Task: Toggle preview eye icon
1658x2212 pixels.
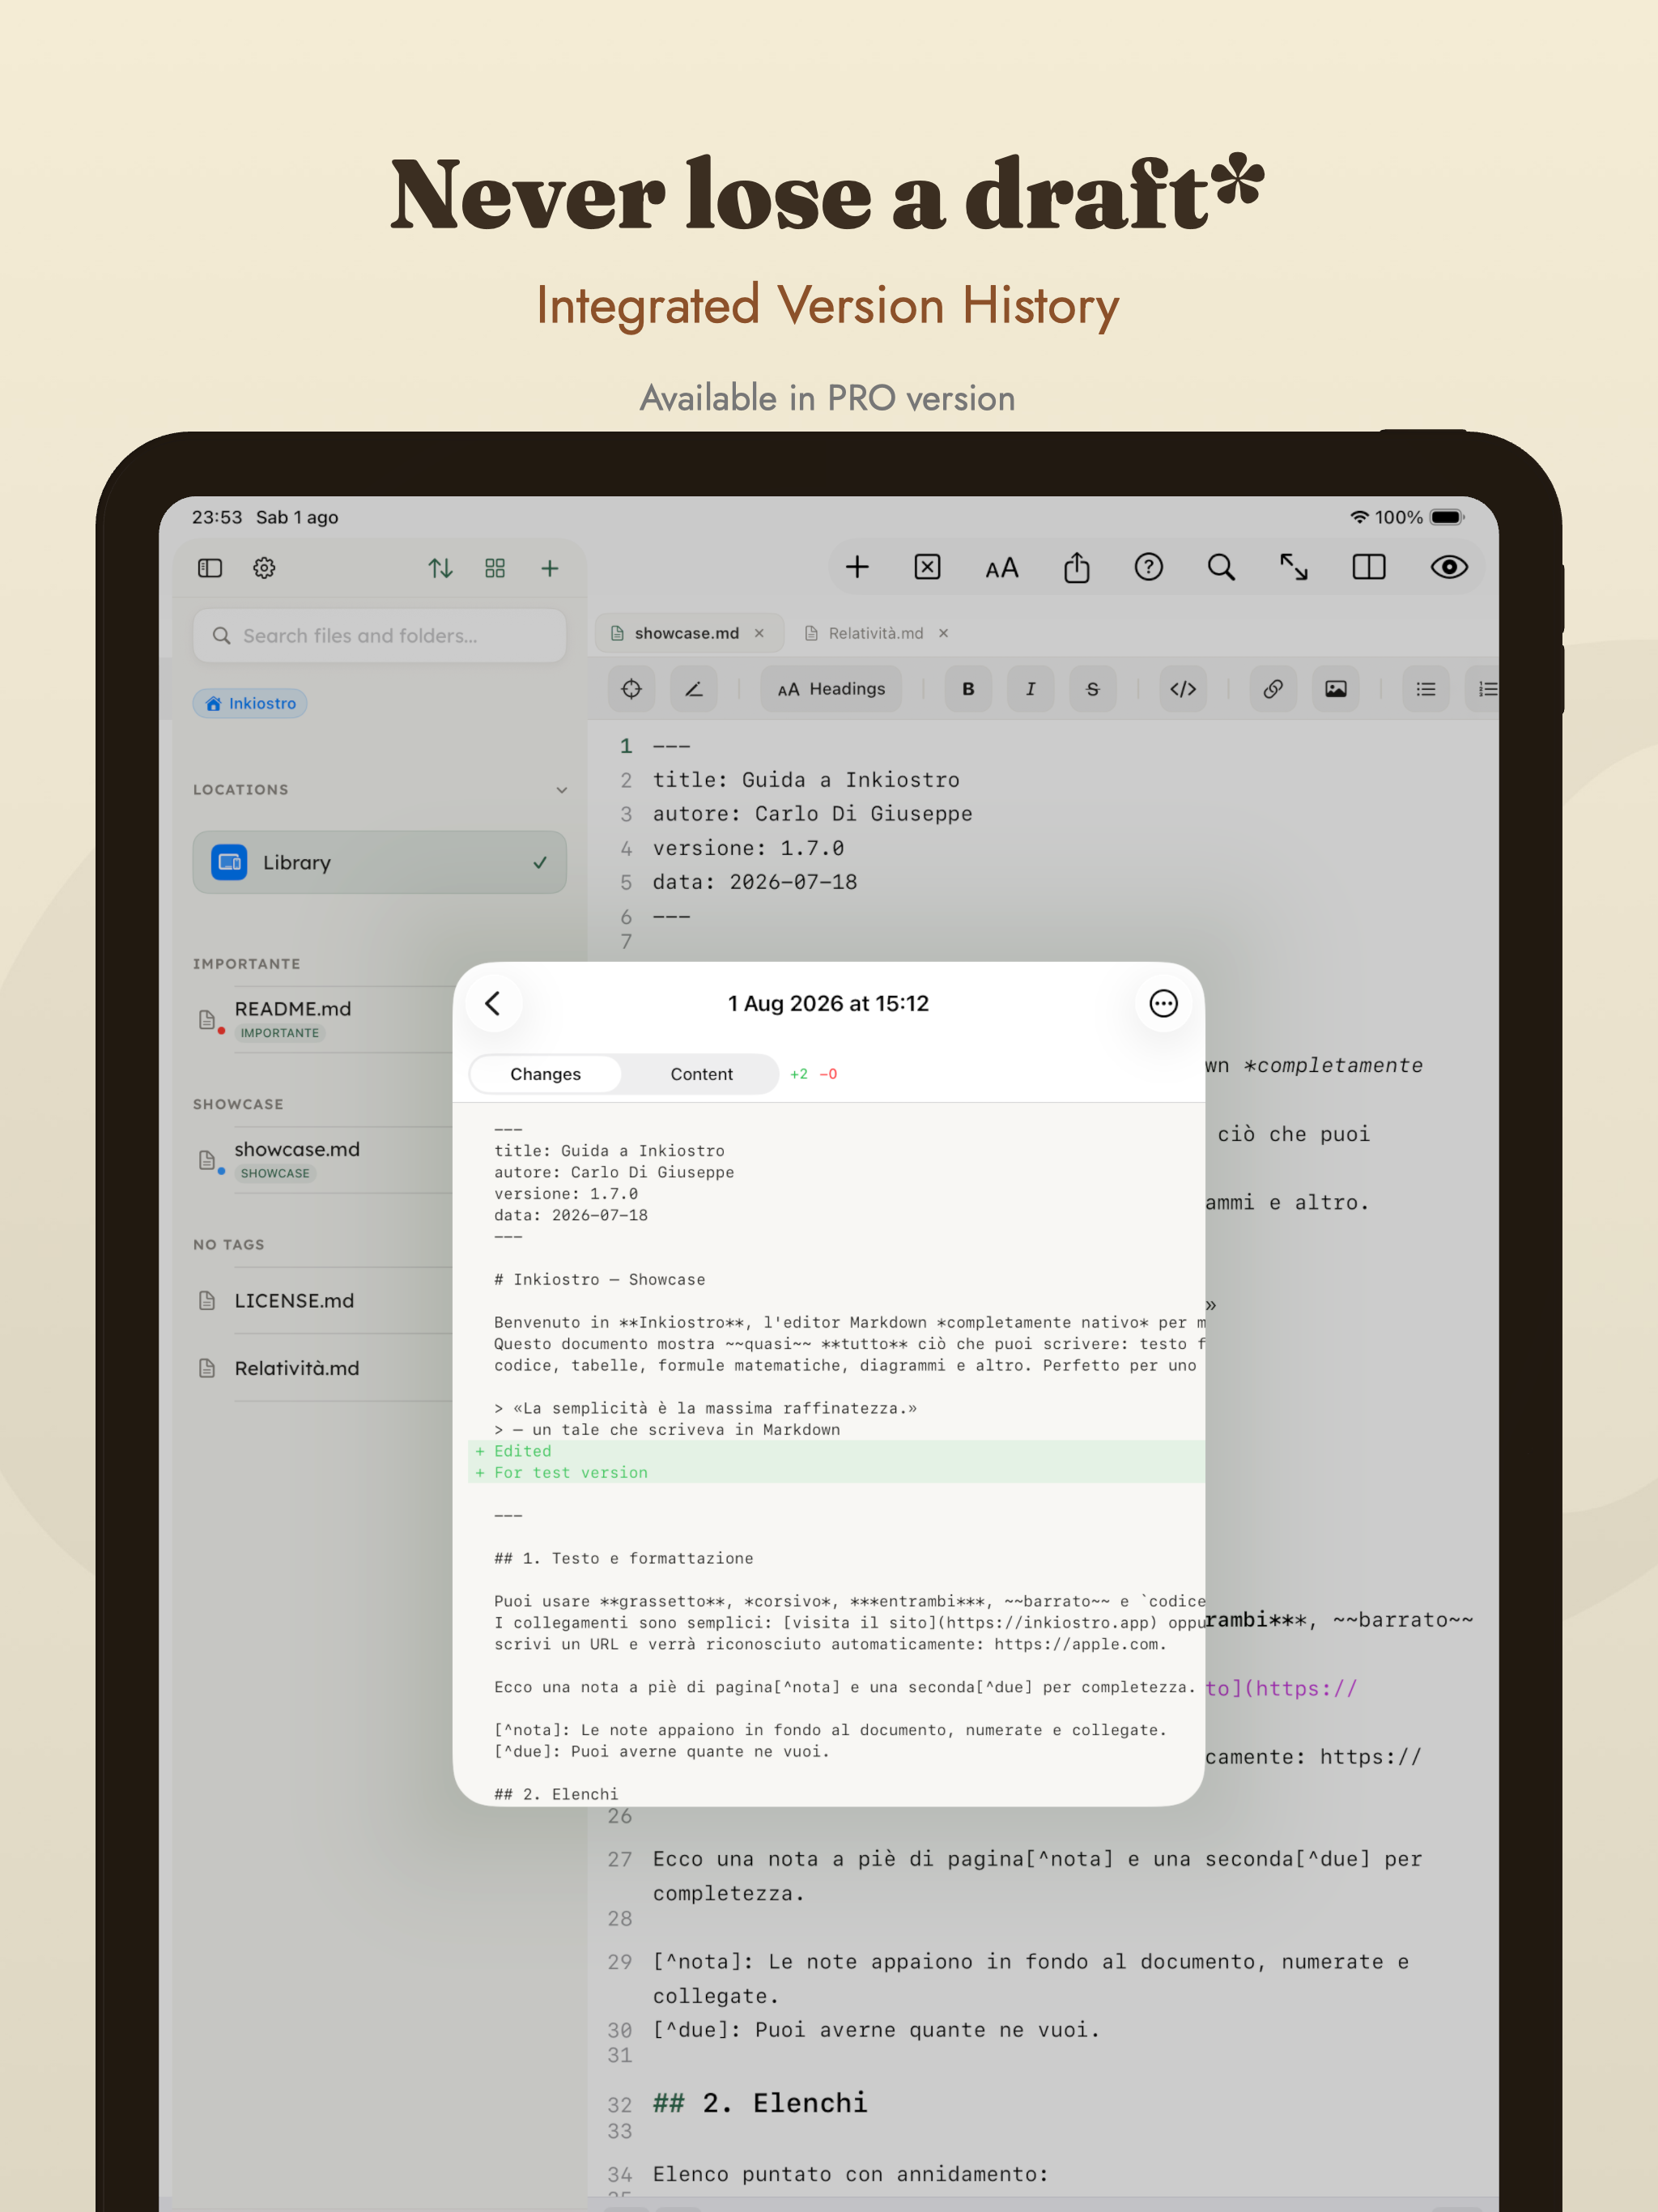Action: point(1449,567)
